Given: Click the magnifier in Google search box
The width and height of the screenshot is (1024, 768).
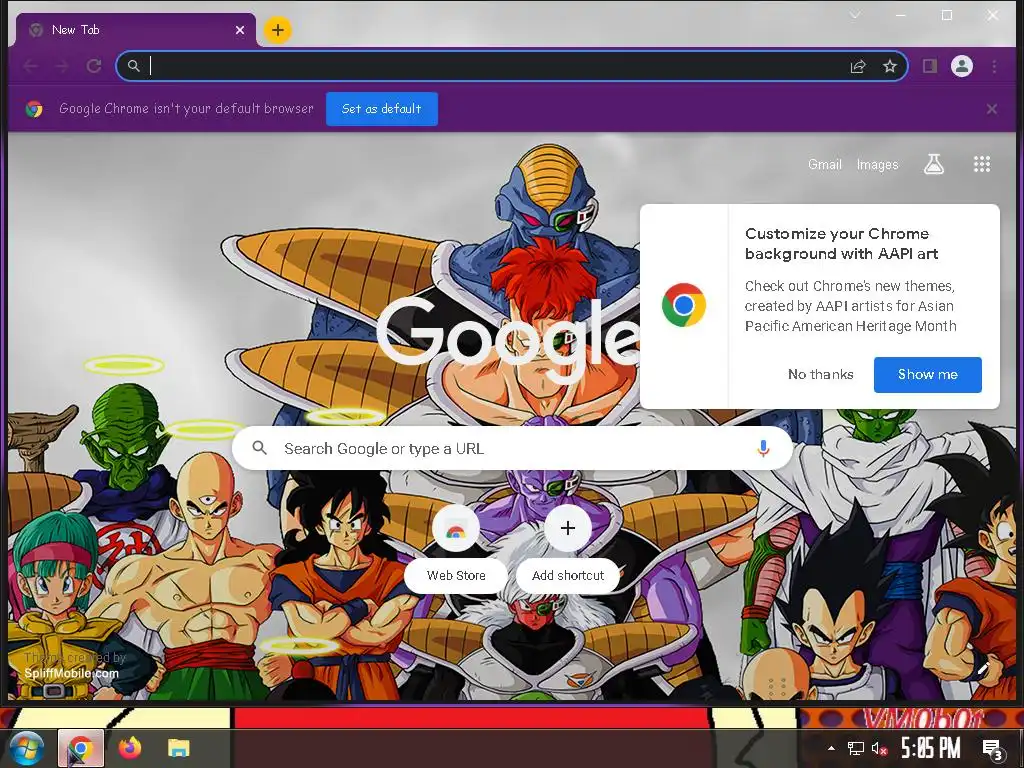Looking at the screenshot, I should (259, 448).
